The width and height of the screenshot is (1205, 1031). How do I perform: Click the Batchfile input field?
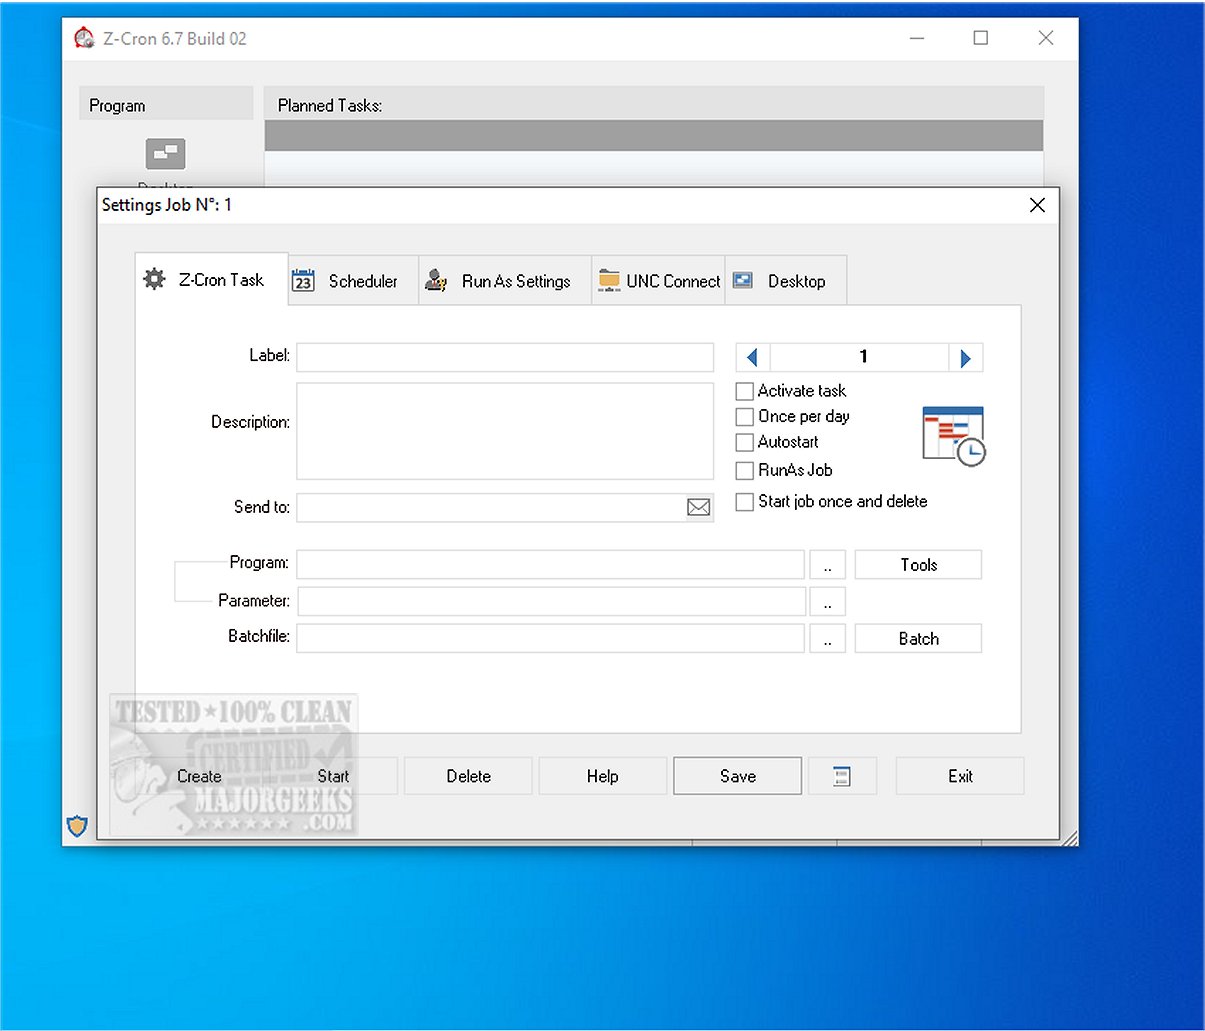coord(551,638)
